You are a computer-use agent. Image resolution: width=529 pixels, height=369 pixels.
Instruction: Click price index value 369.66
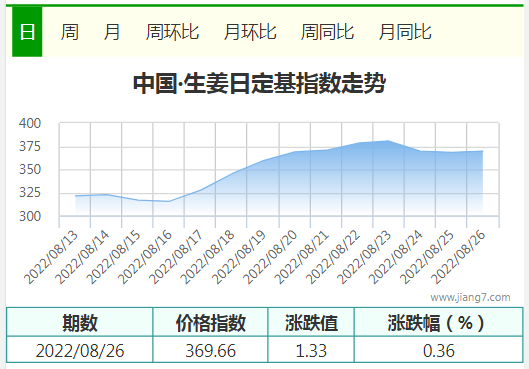[210, 350]
